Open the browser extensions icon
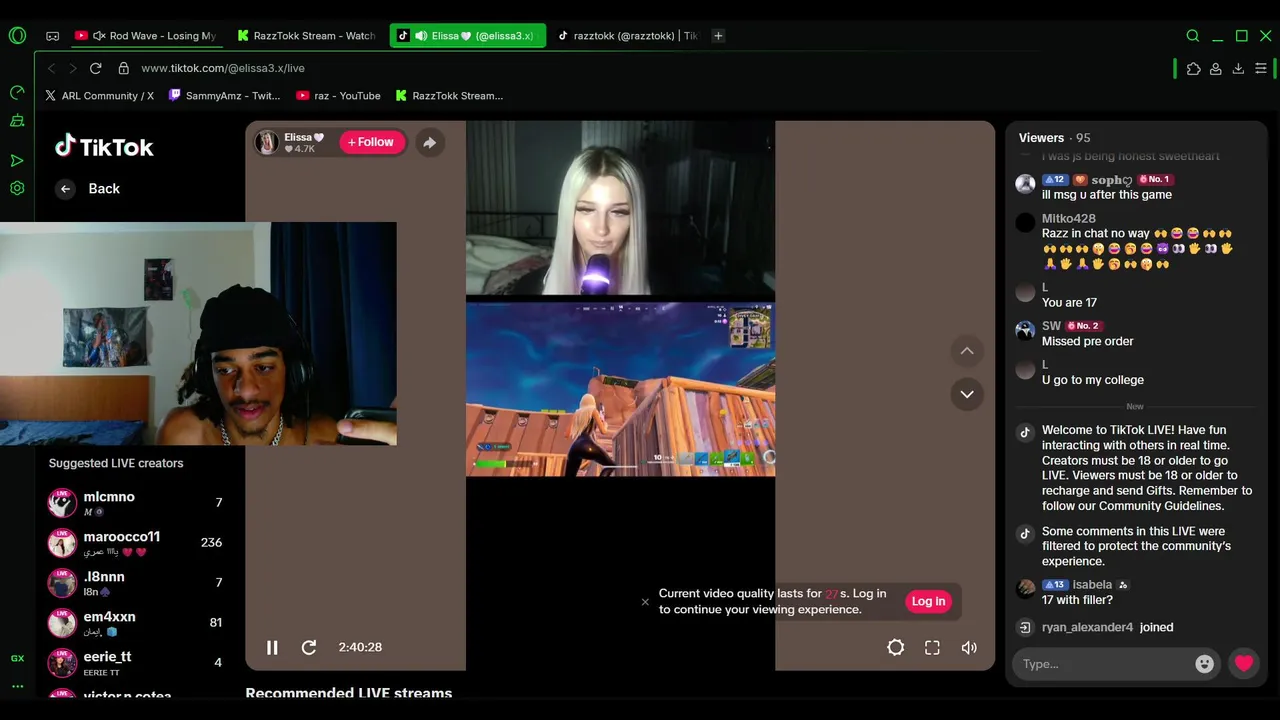The image size is (1280, 720). click(x=1193, y=68)
